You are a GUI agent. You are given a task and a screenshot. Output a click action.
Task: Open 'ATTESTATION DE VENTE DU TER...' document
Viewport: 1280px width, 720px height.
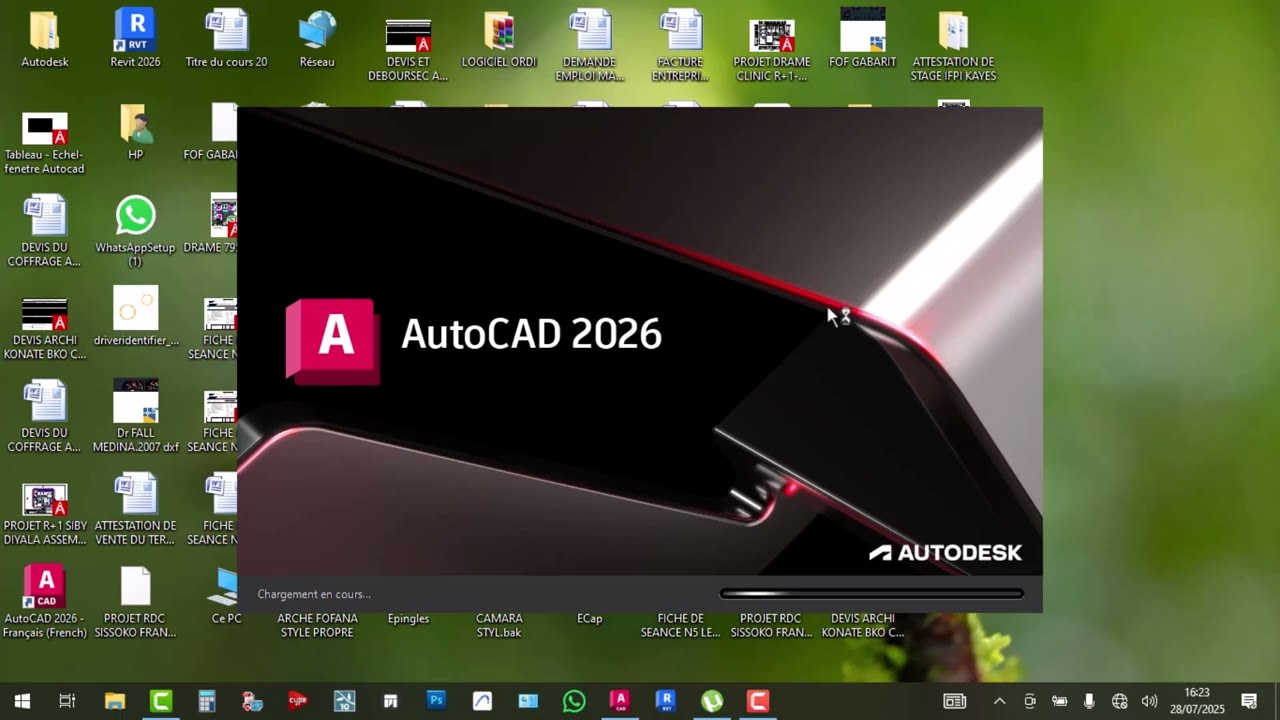click(135, 508)
